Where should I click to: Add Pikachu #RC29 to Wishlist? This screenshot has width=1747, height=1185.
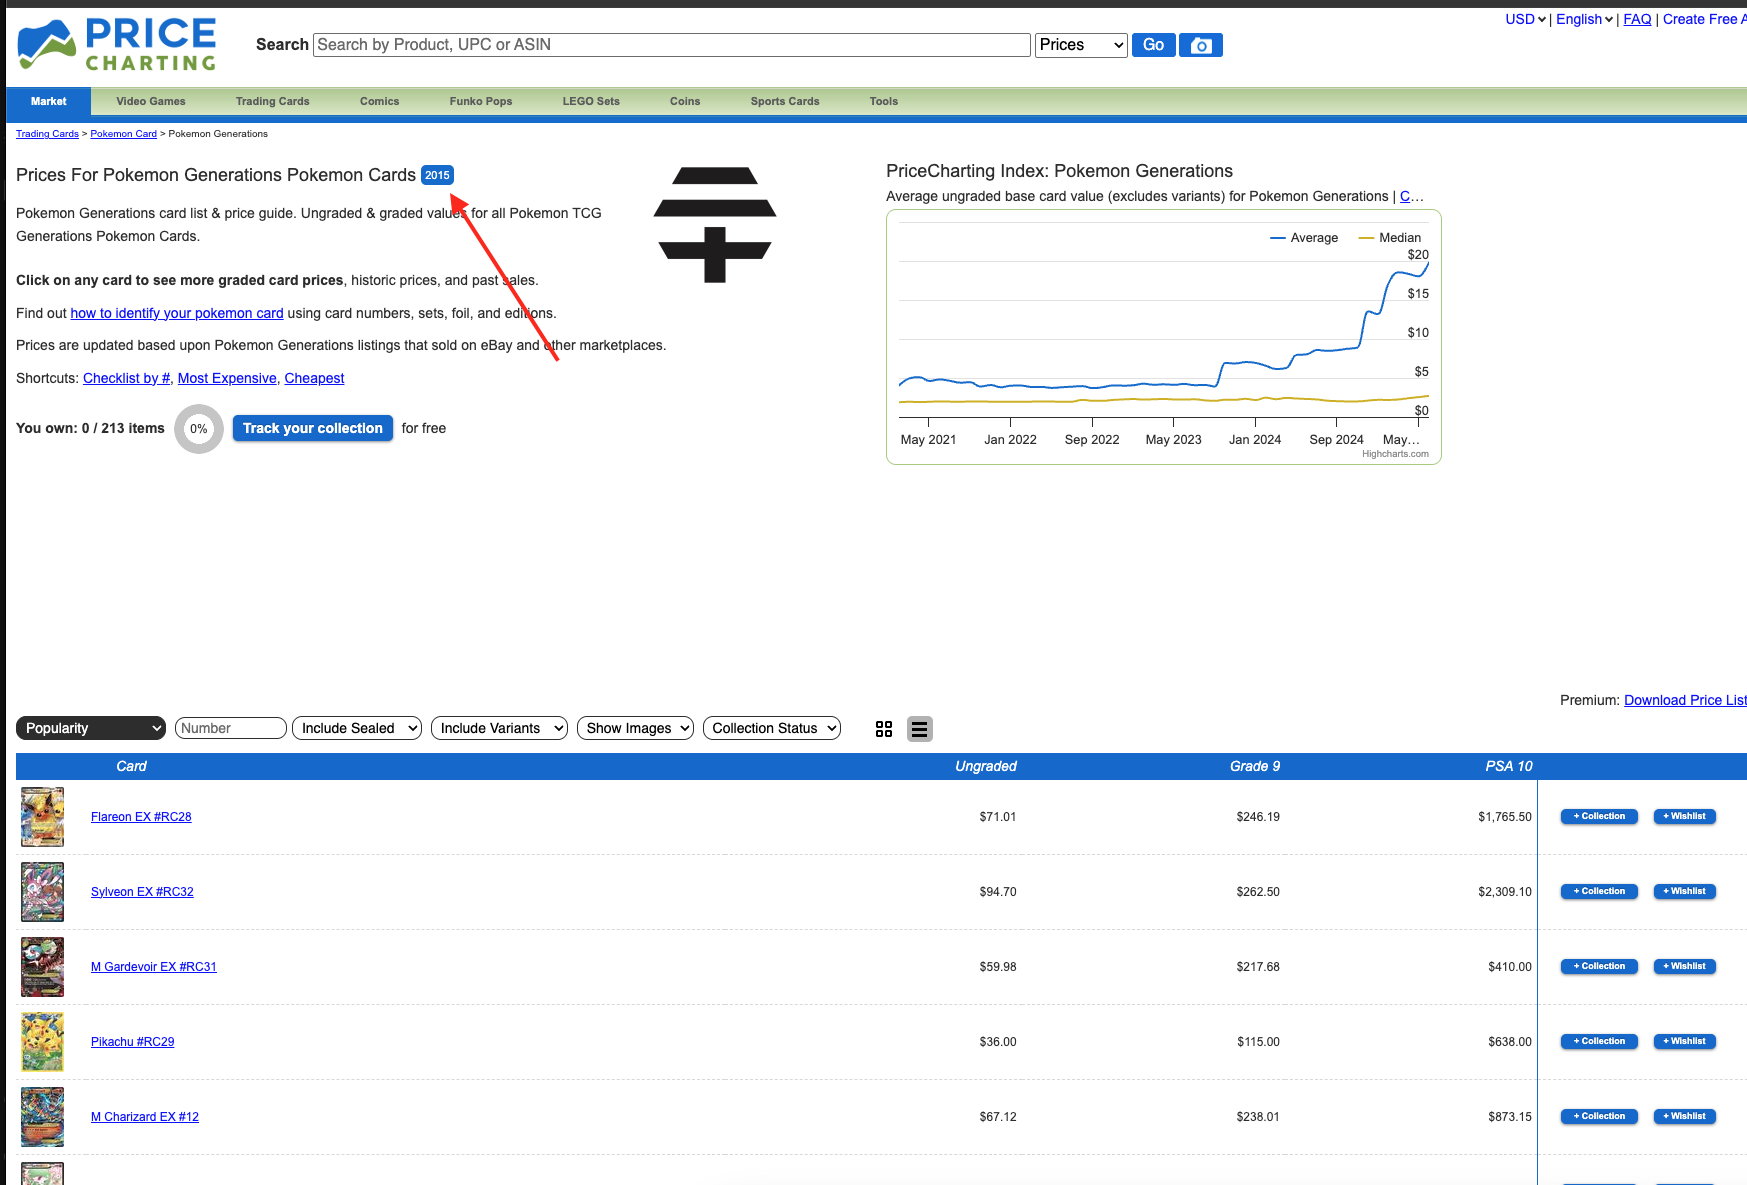point(1685,1041)
